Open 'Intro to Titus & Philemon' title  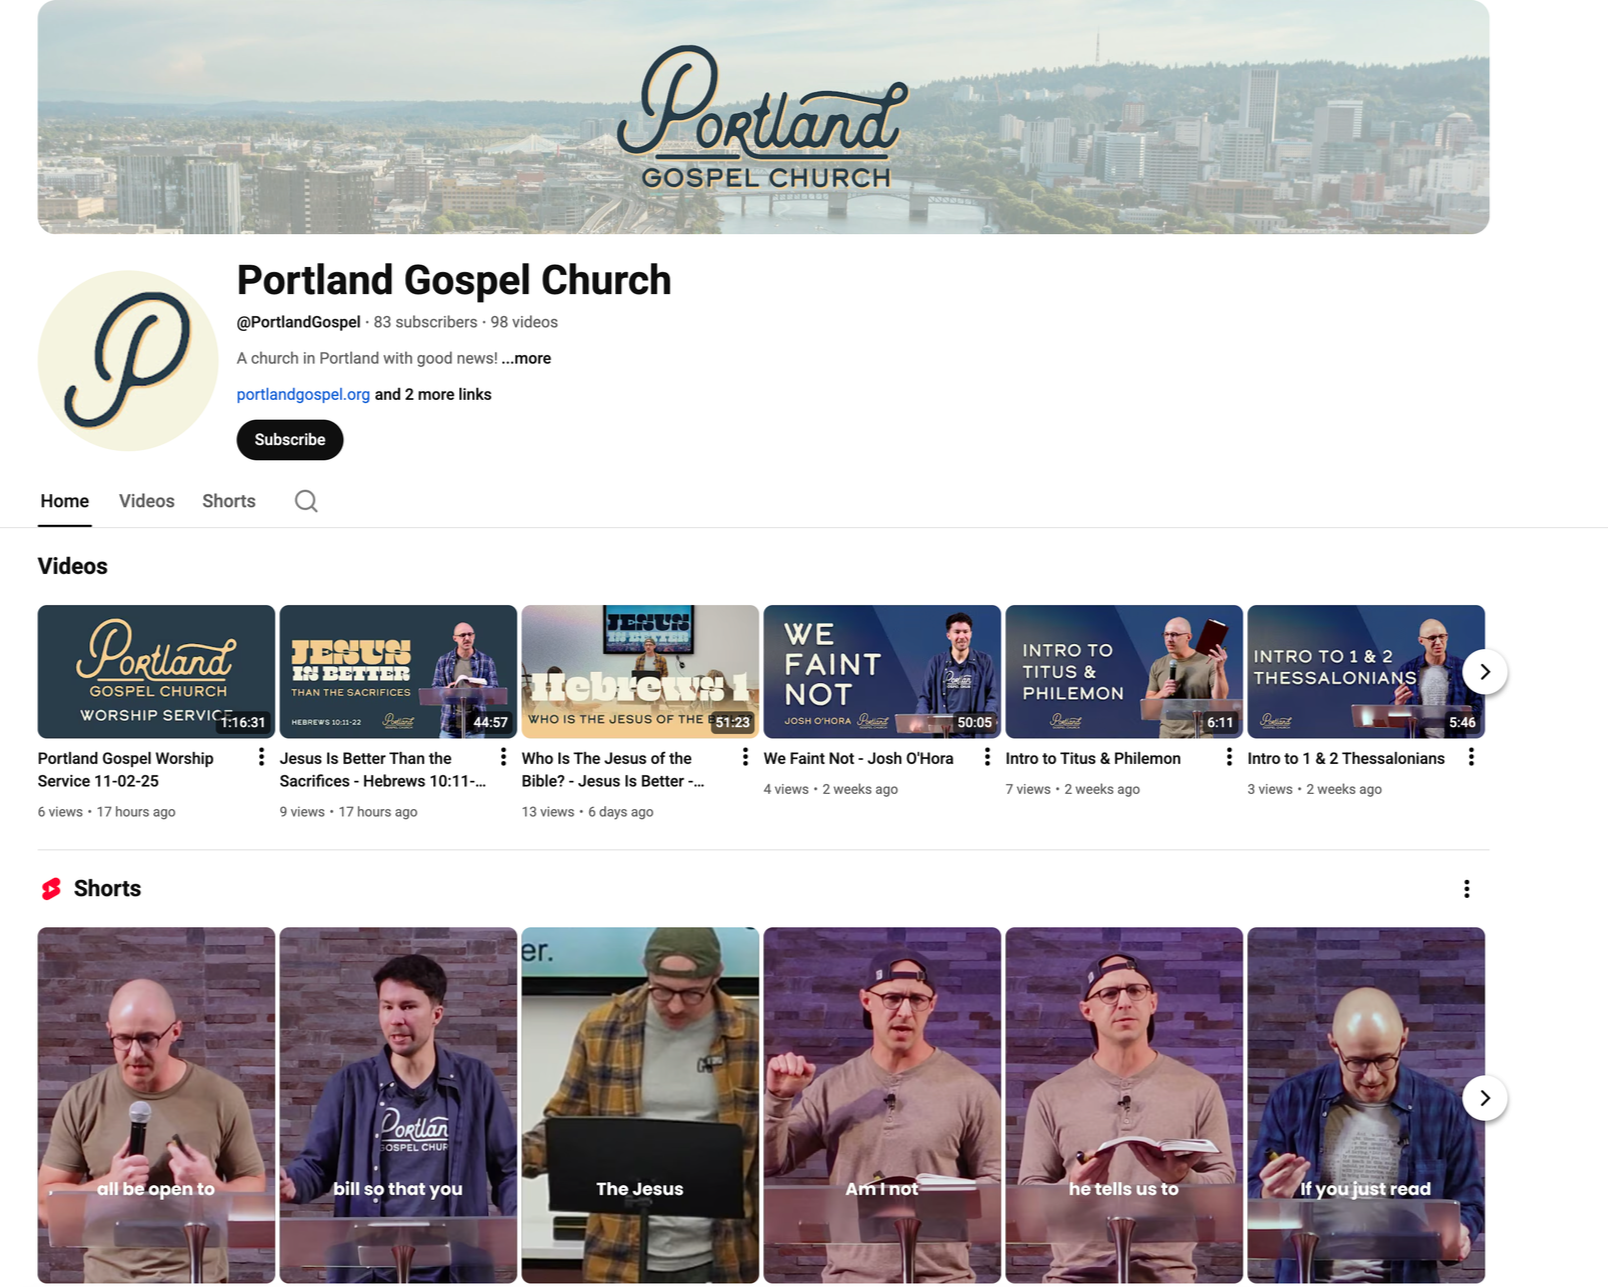1093,759
